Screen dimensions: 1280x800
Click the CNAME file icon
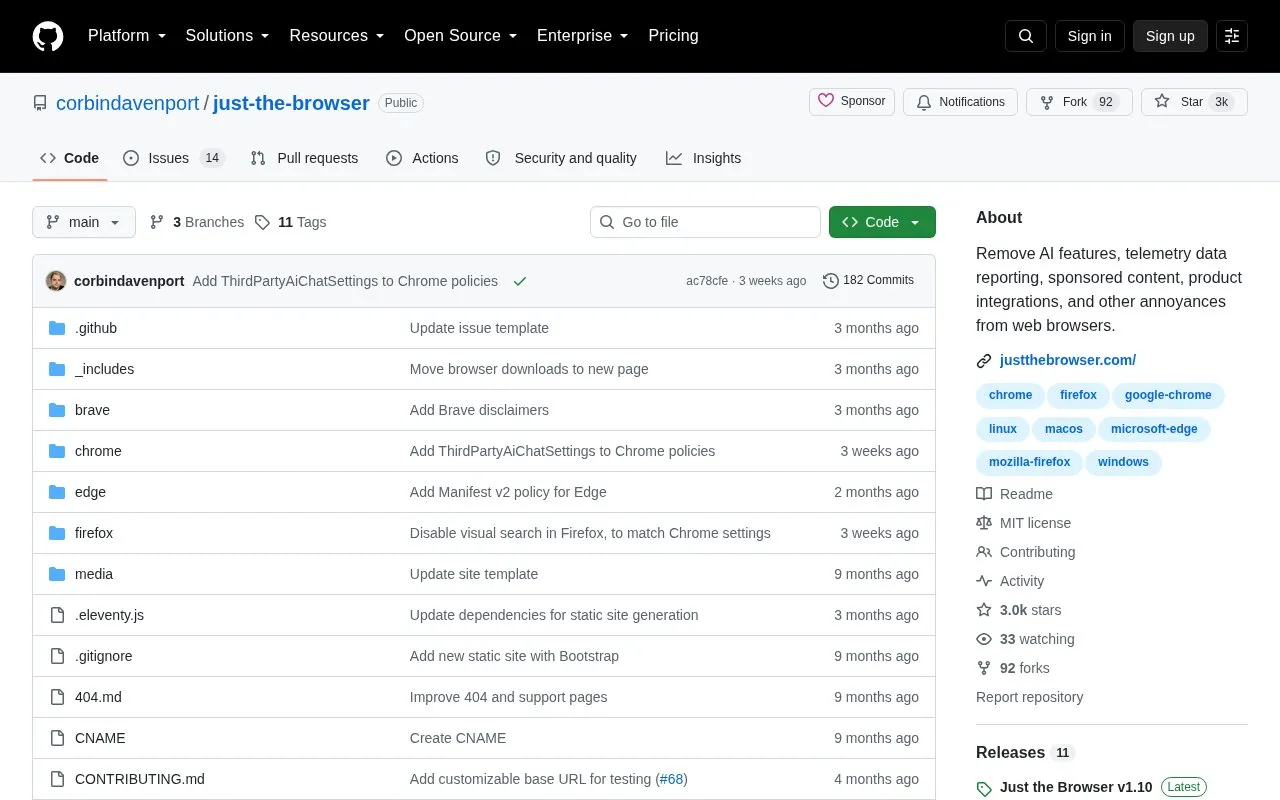57,738
